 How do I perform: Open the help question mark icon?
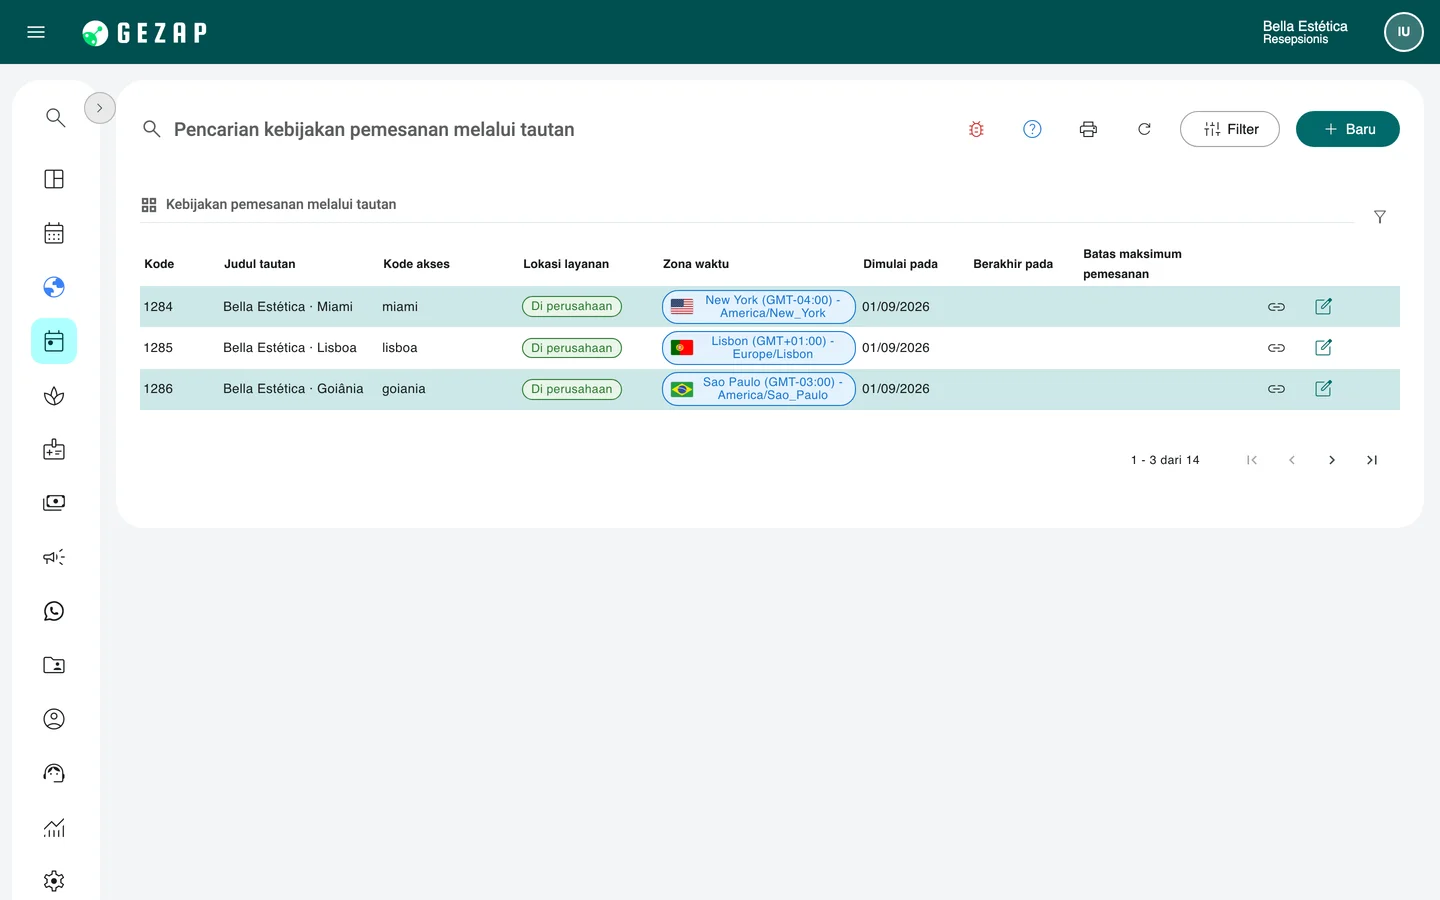click(1032, 129)
